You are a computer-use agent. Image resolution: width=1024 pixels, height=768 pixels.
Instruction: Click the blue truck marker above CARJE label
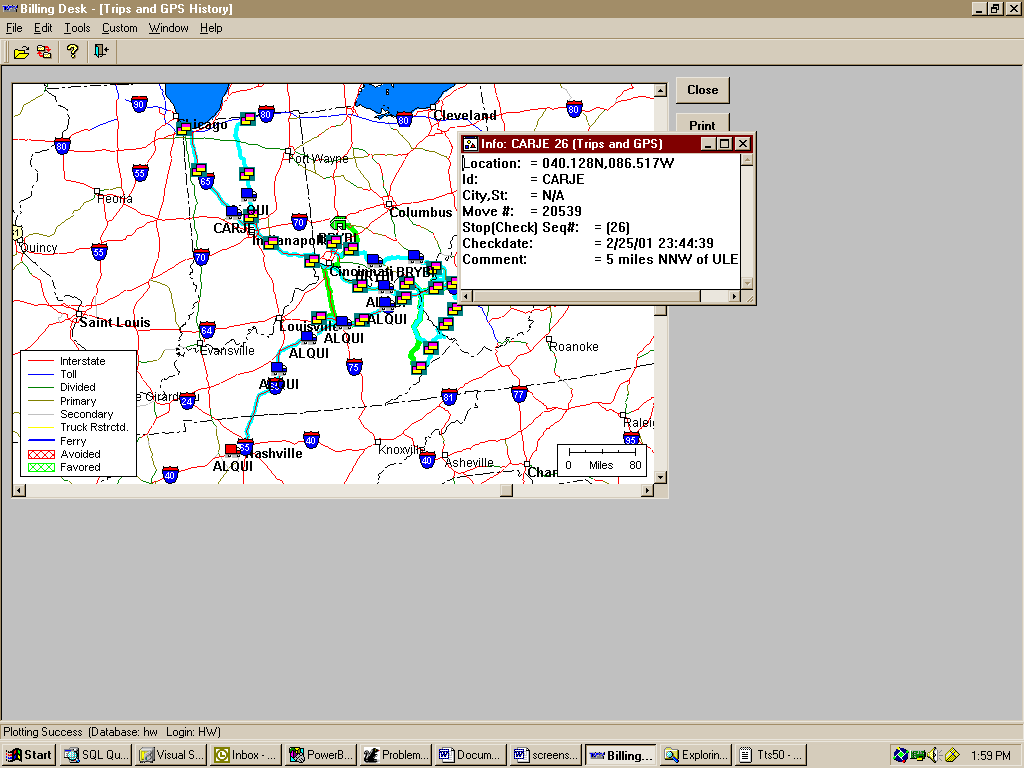tap(233, 212)
